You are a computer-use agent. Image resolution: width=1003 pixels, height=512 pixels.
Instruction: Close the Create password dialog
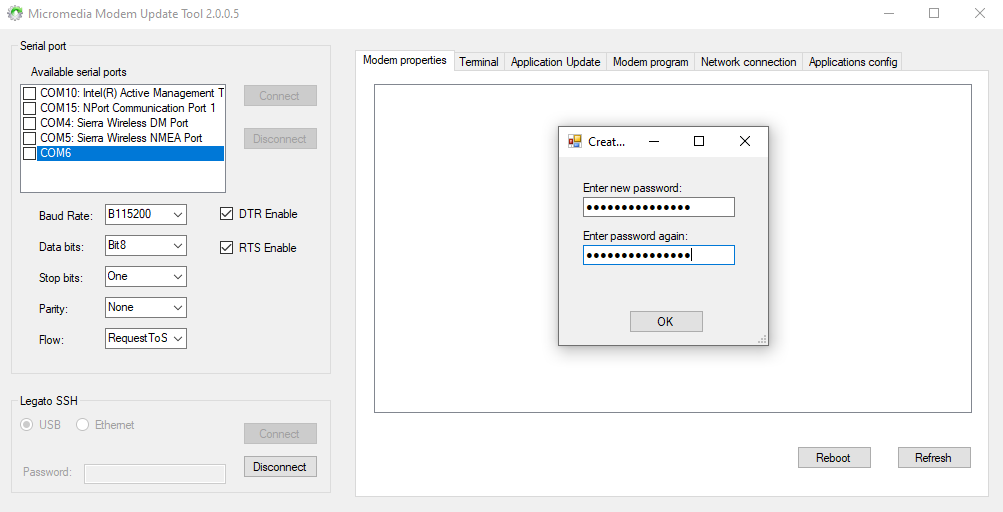pos(744,142)
